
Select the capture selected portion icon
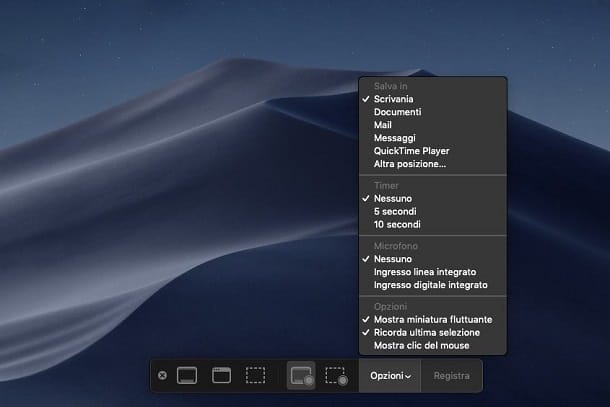[x=255, y=375]
